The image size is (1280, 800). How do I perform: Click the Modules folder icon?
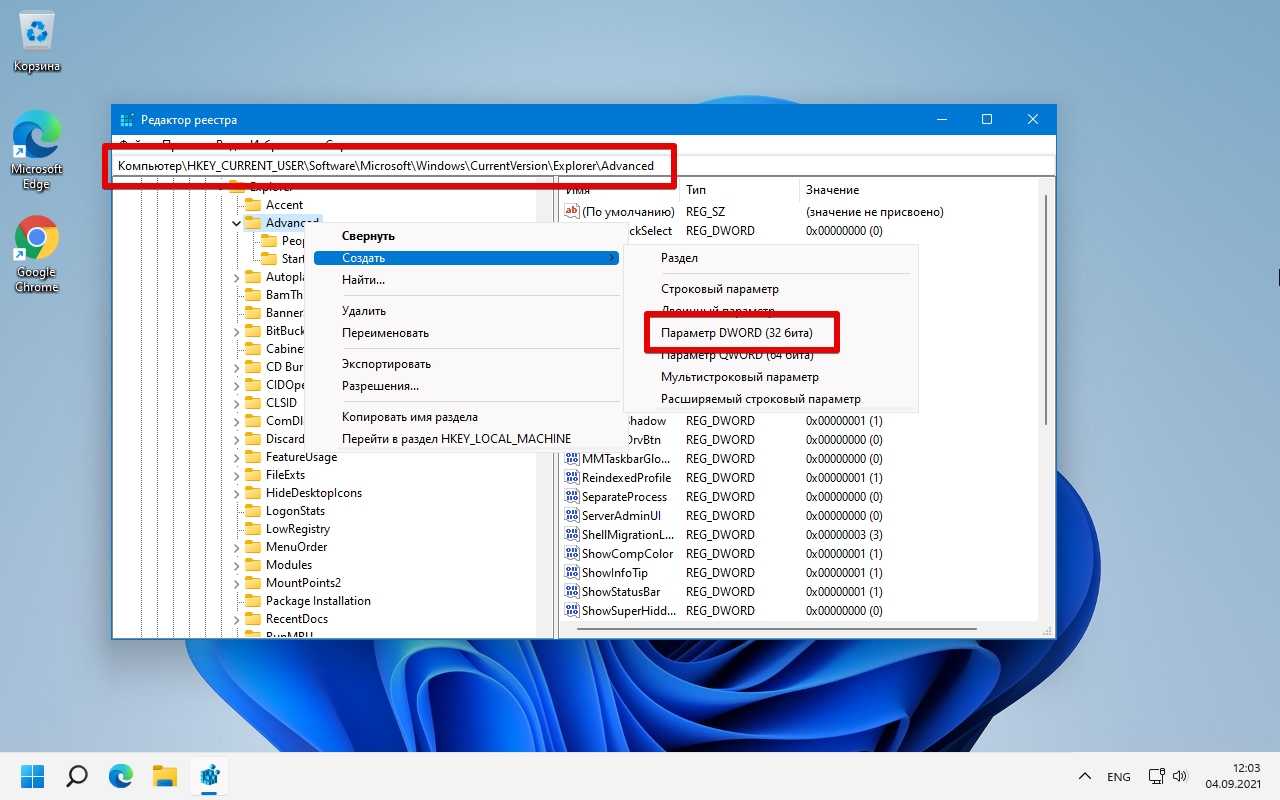[x=253, y=565]
